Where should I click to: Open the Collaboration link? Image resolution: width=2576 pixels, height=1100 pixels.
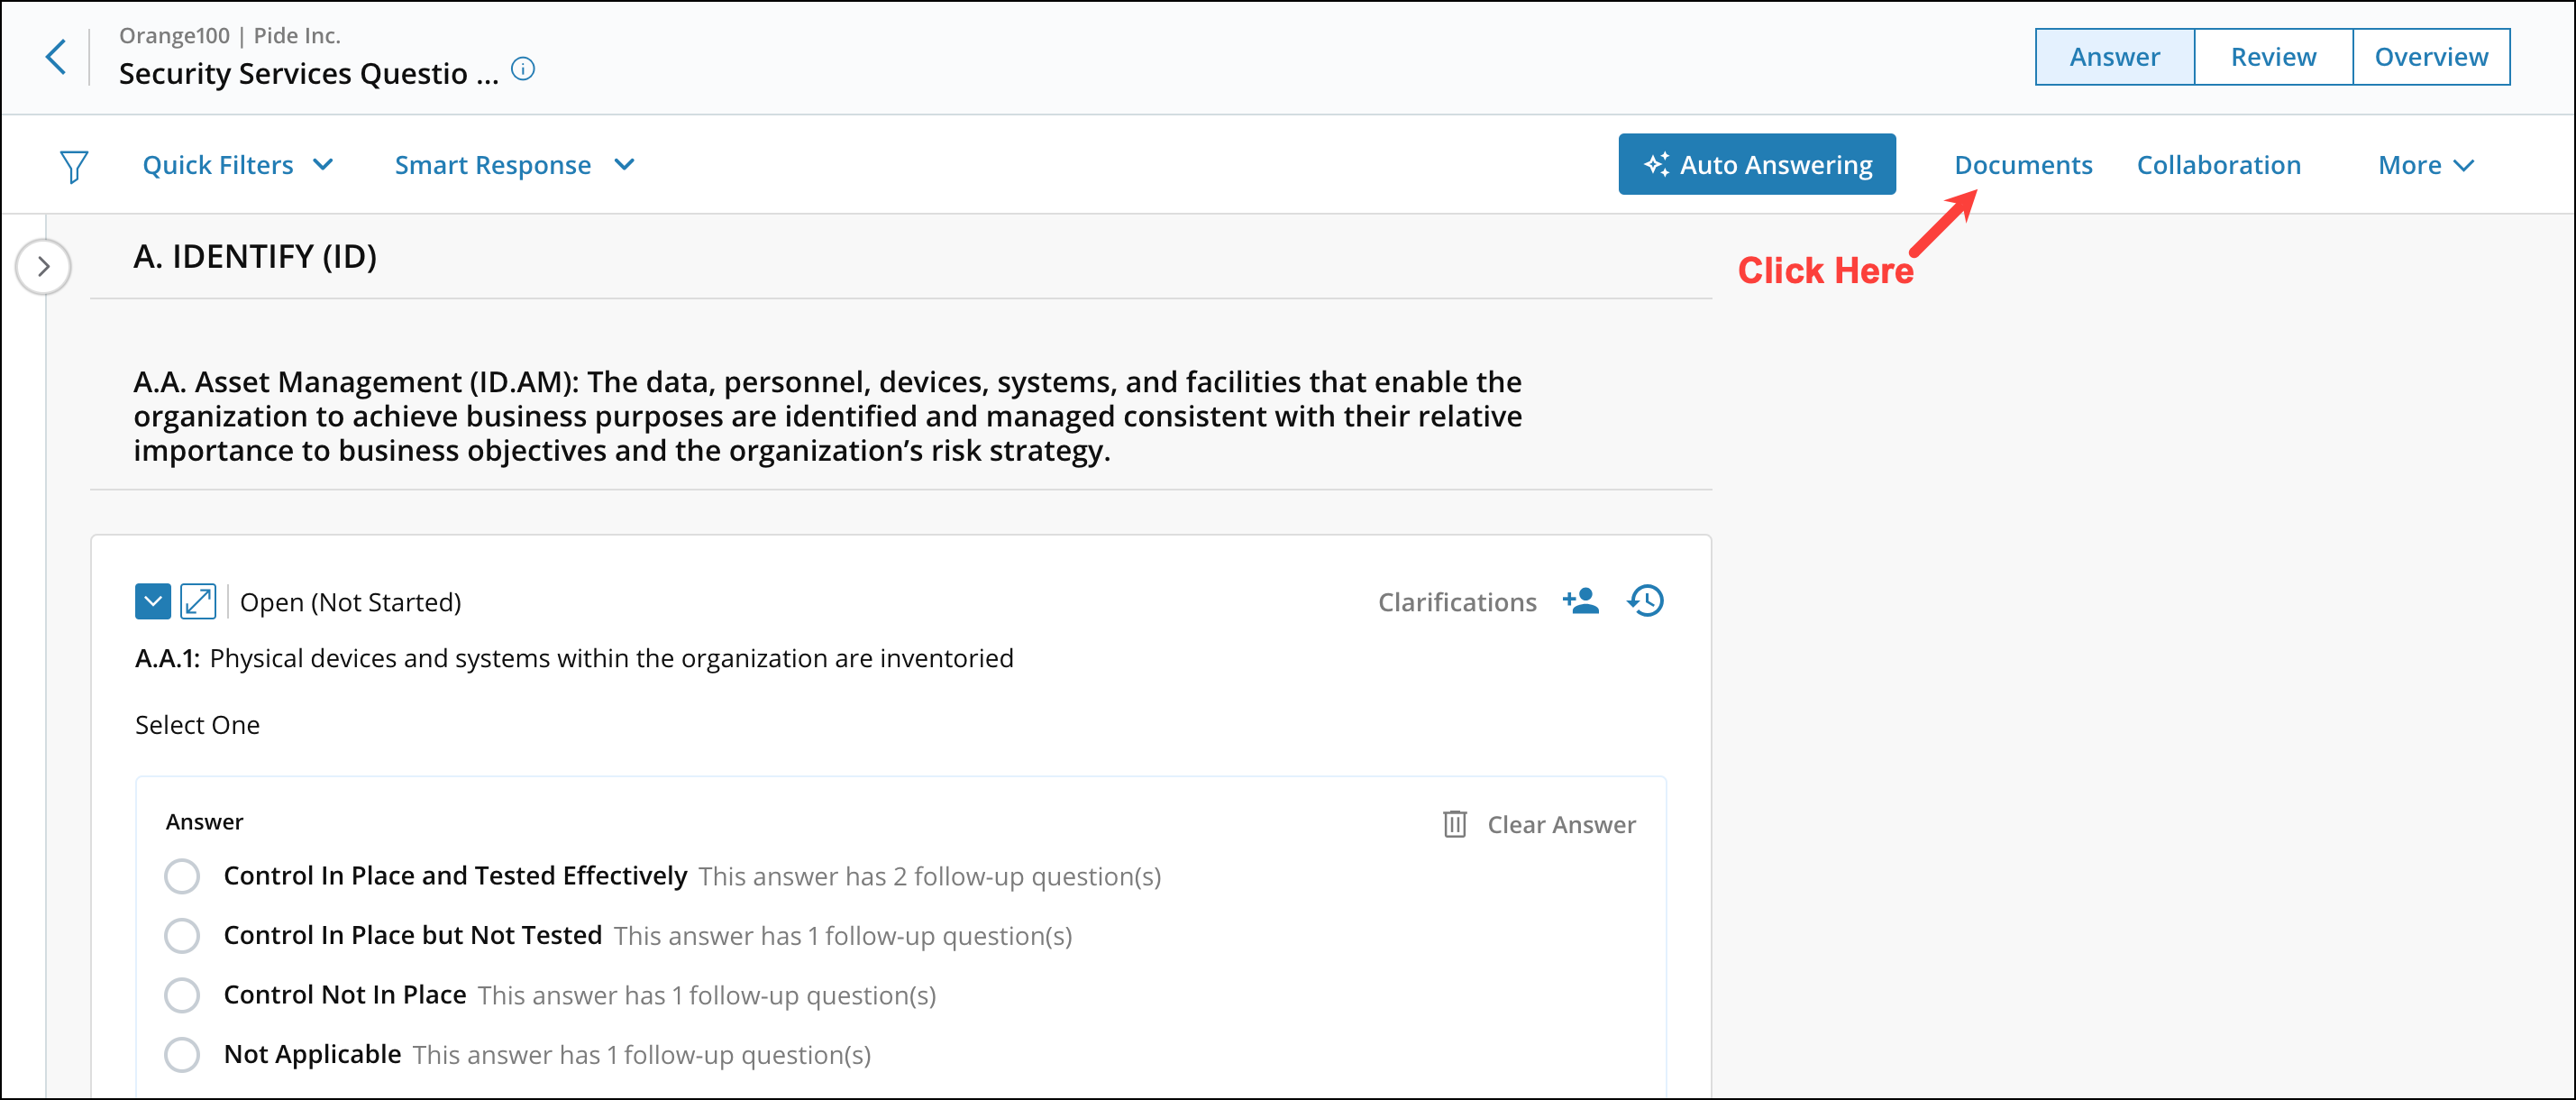(2219, 165)
